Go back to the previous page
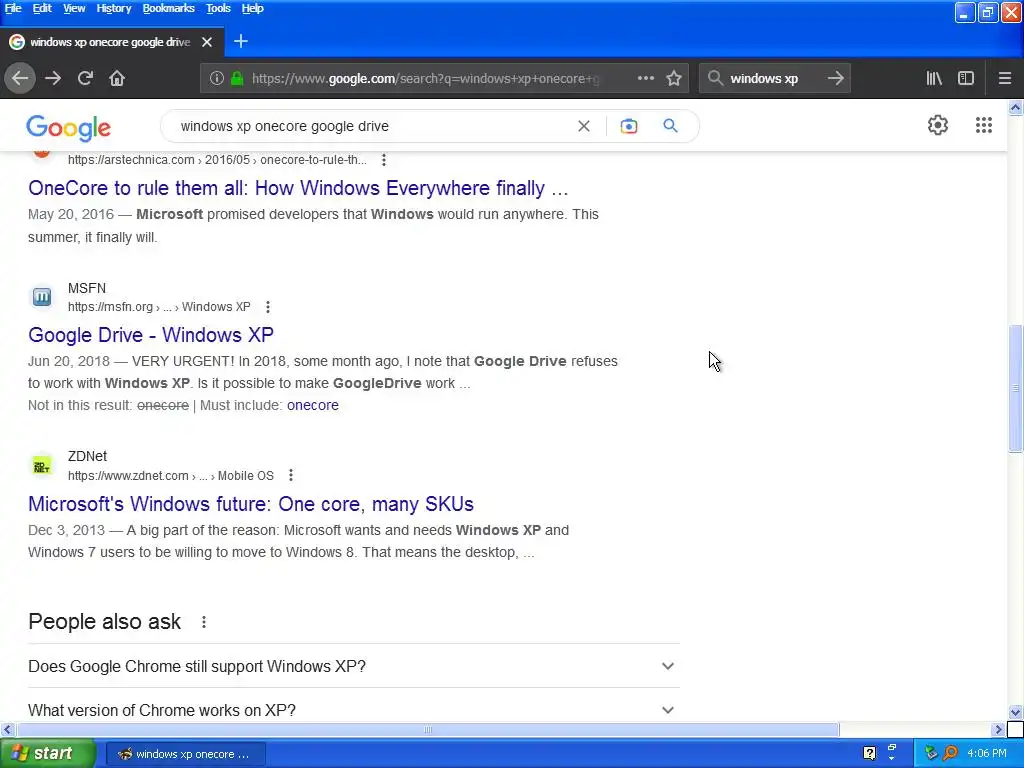1024x768 pixels. click(x=20, y=78)
